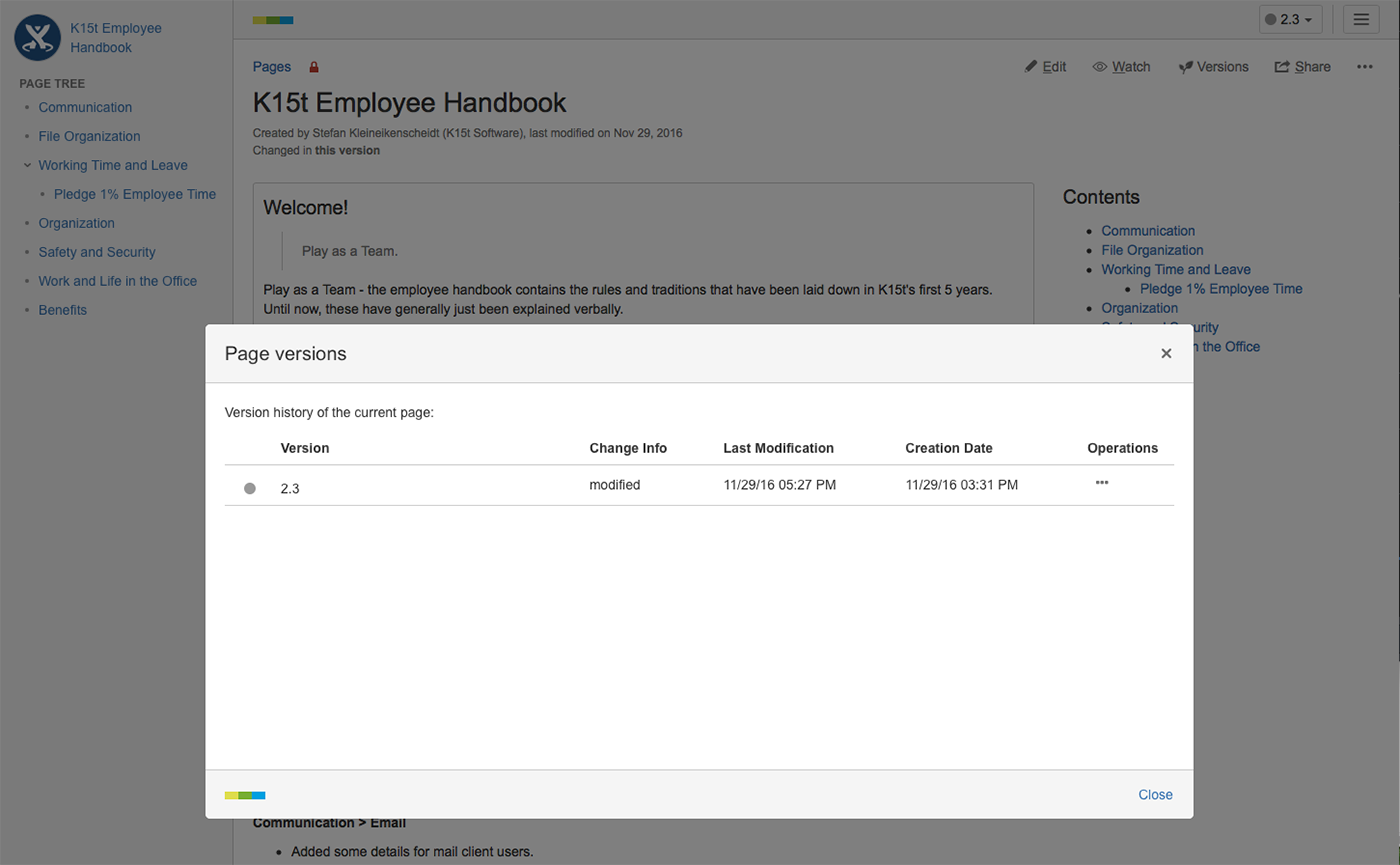Click the color stripe logo in dialog footer
Screen dimensions: 1400x865
245,795
